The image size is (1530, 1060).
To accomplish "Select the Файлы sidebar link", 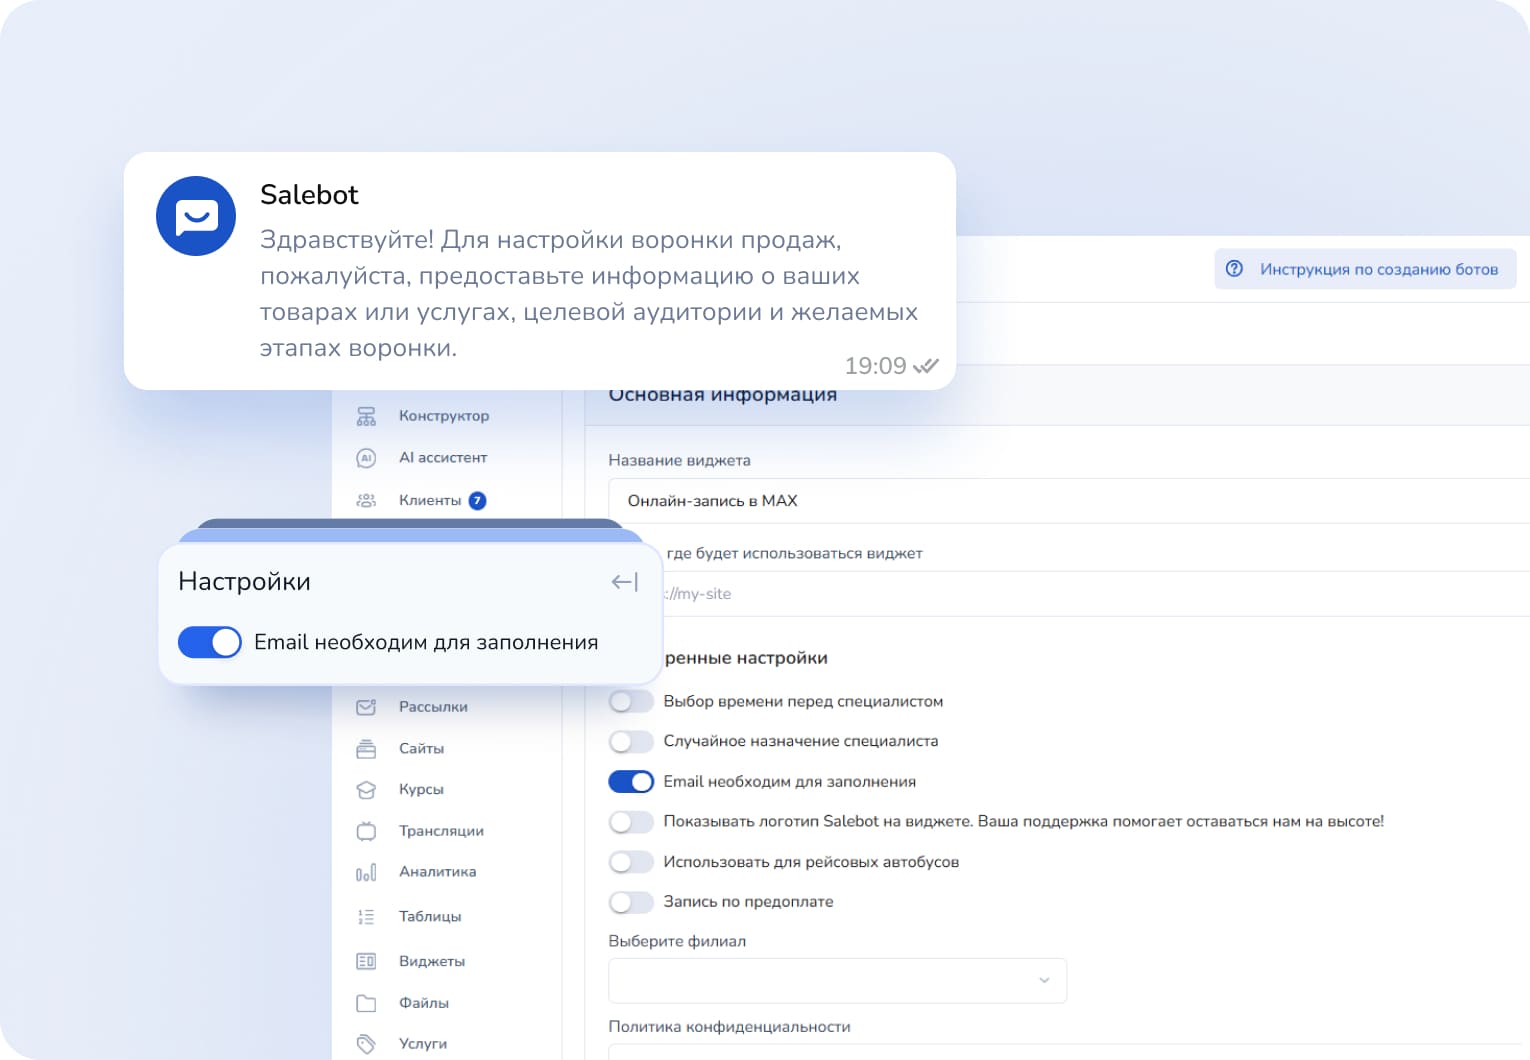I will [423, 1003].
